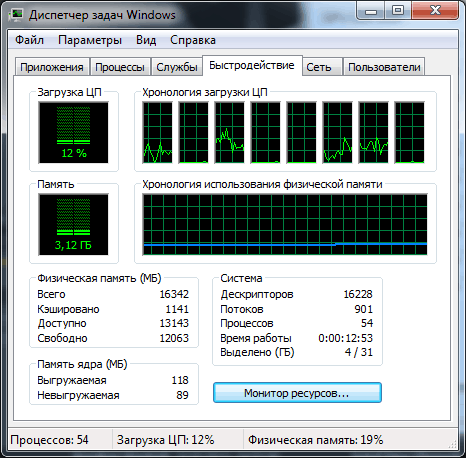Switch to the Пользователи tab
Screen dimensions: 466x458
(x=384, y=67)
